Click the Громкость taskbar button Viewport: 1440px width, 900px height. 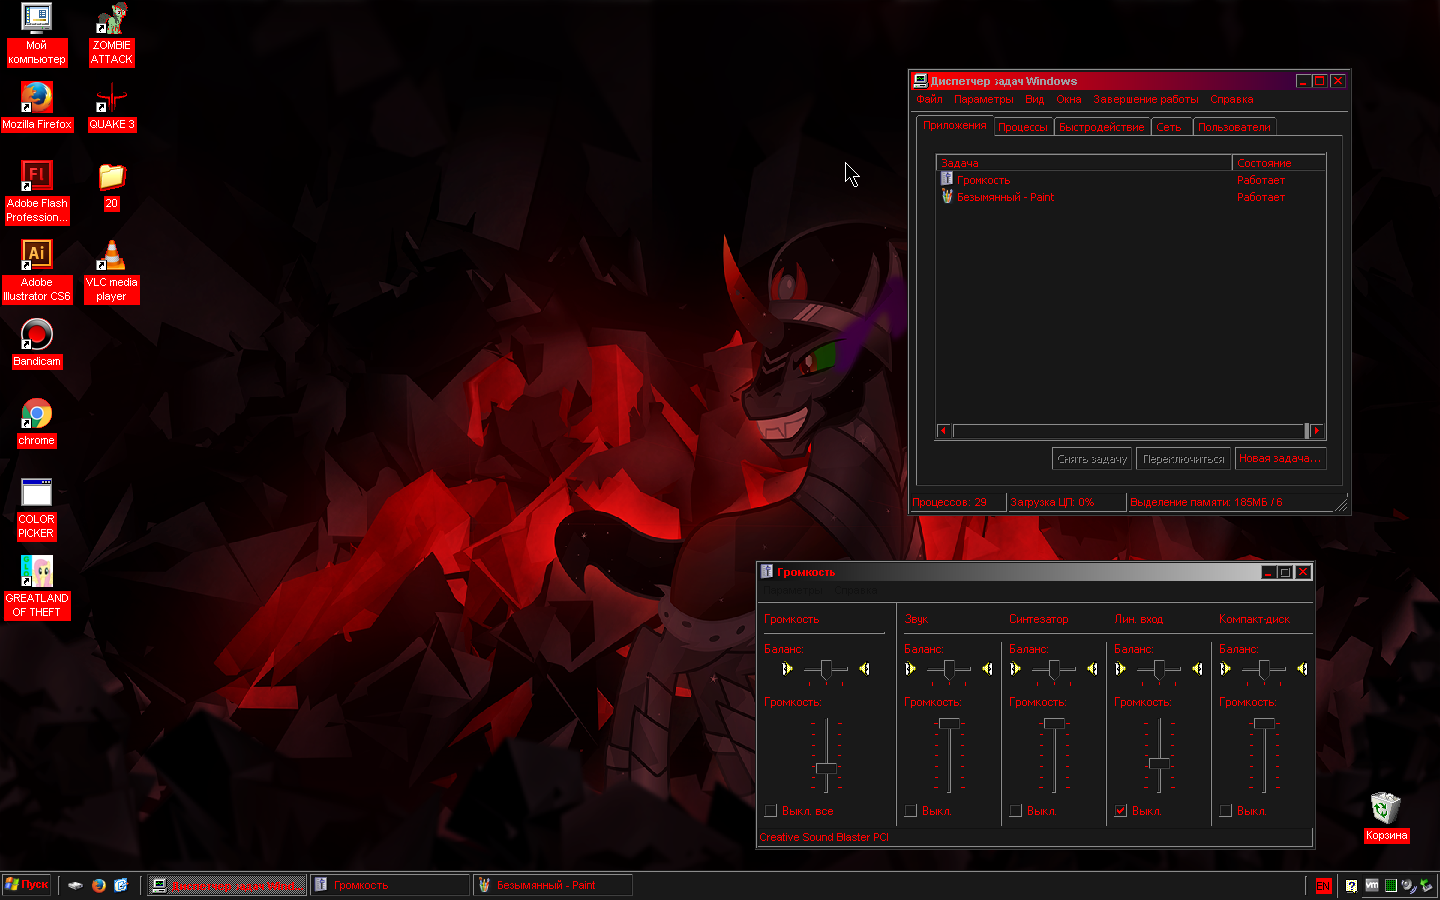point(389,885)
